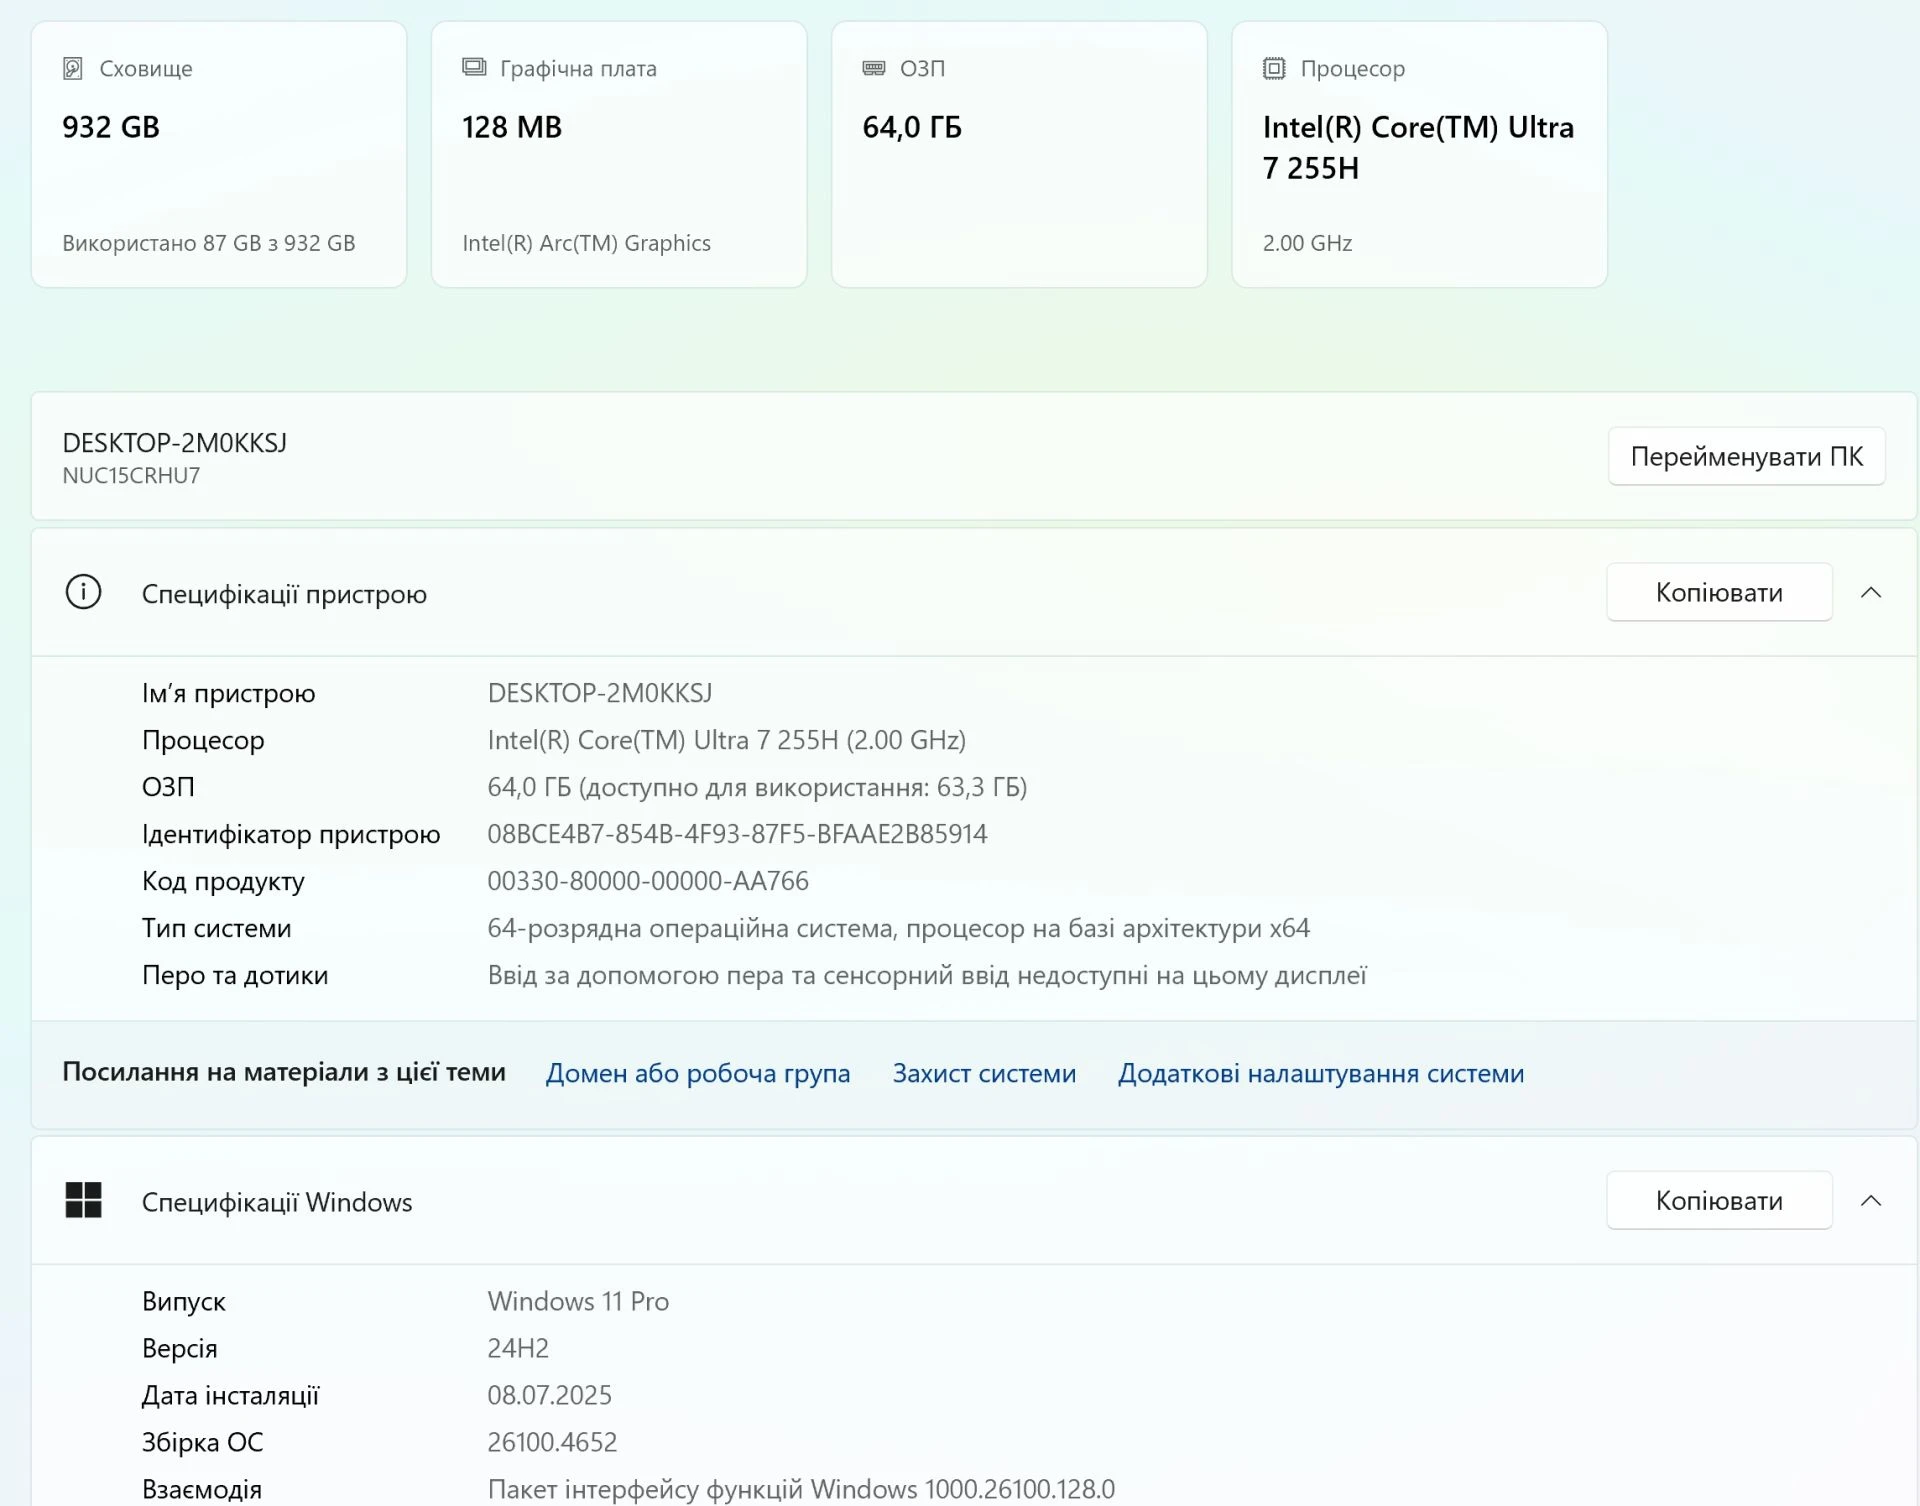This screenshot has width=1920, height=1506.
Task: Click the NUC15CRHU7 model name text
Action: click(131, 476)
